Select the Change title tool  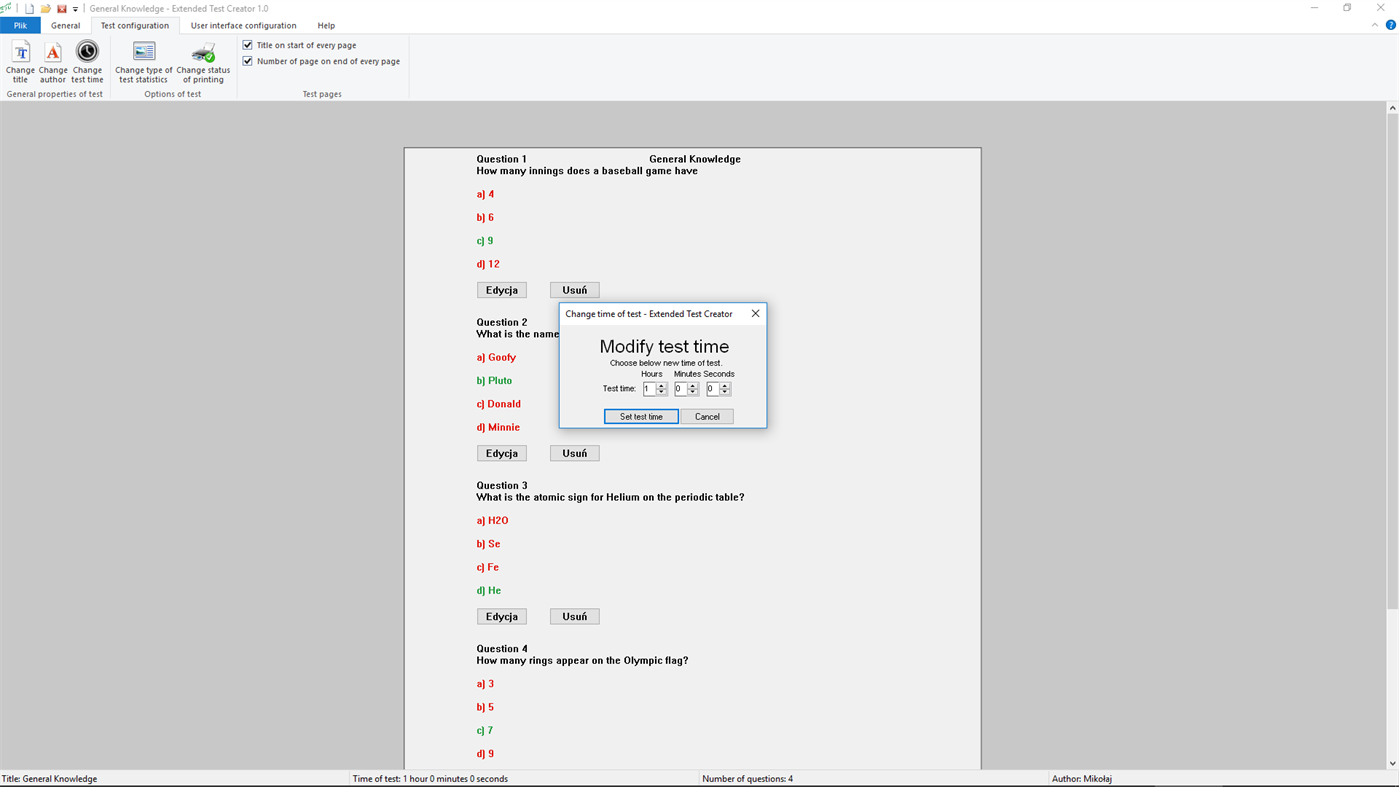(x=20, y=58)
